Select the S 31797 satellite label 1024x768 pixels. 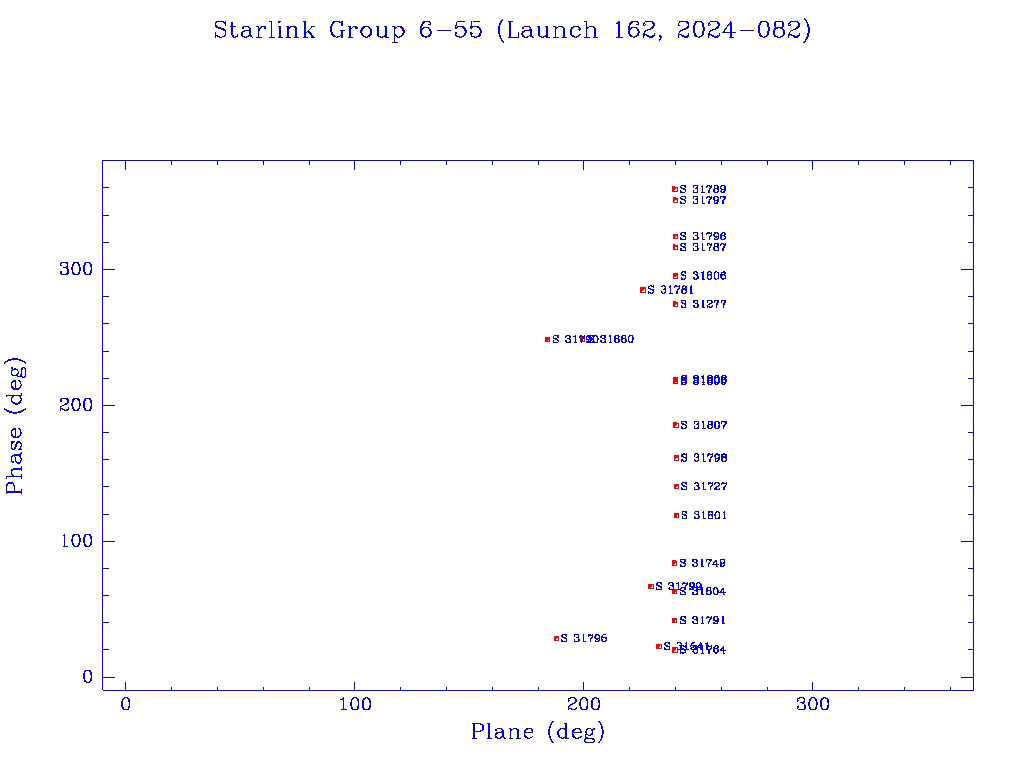point(703,200)
